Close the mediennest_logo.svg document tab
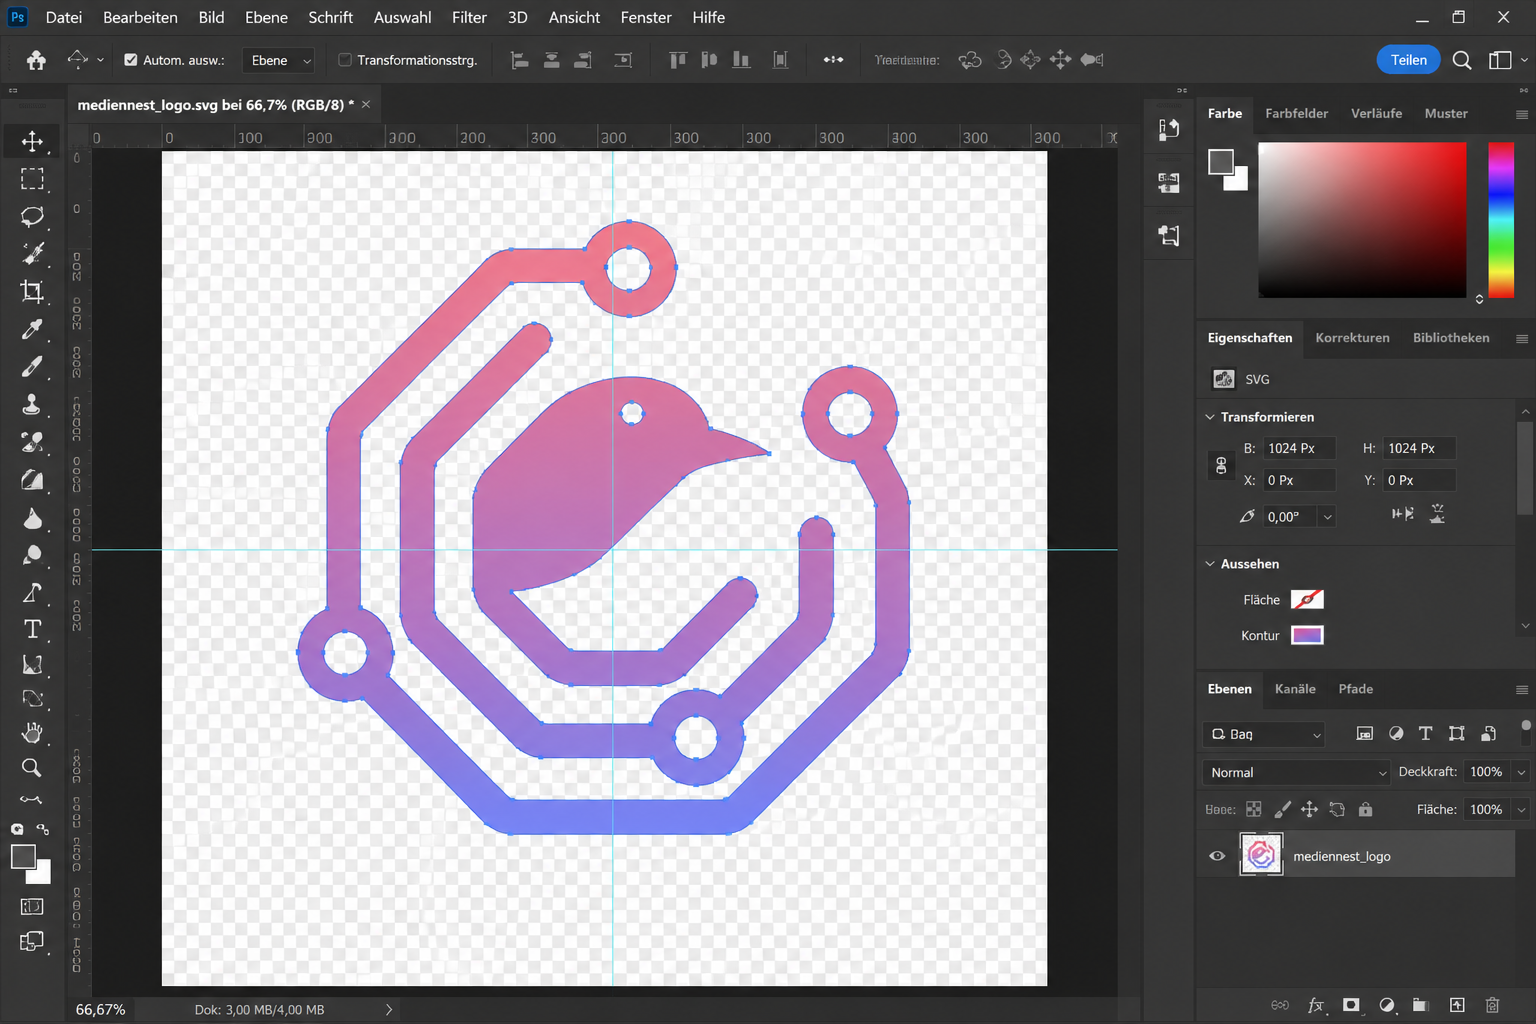The height and width of the screenshot is (1024, 1536). point(366,104)
